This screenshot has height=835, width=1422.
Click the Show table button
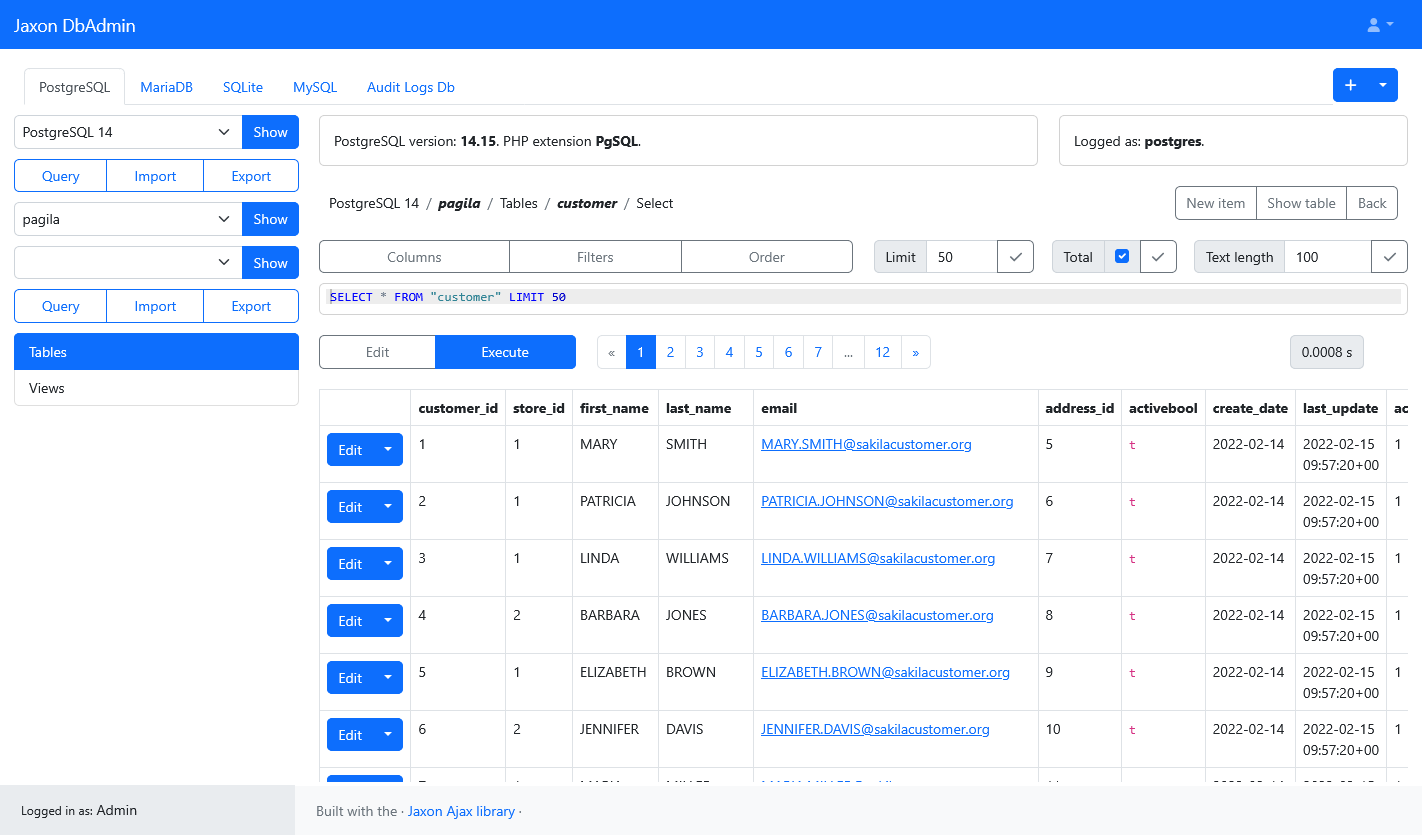[x=1301, y=203]
